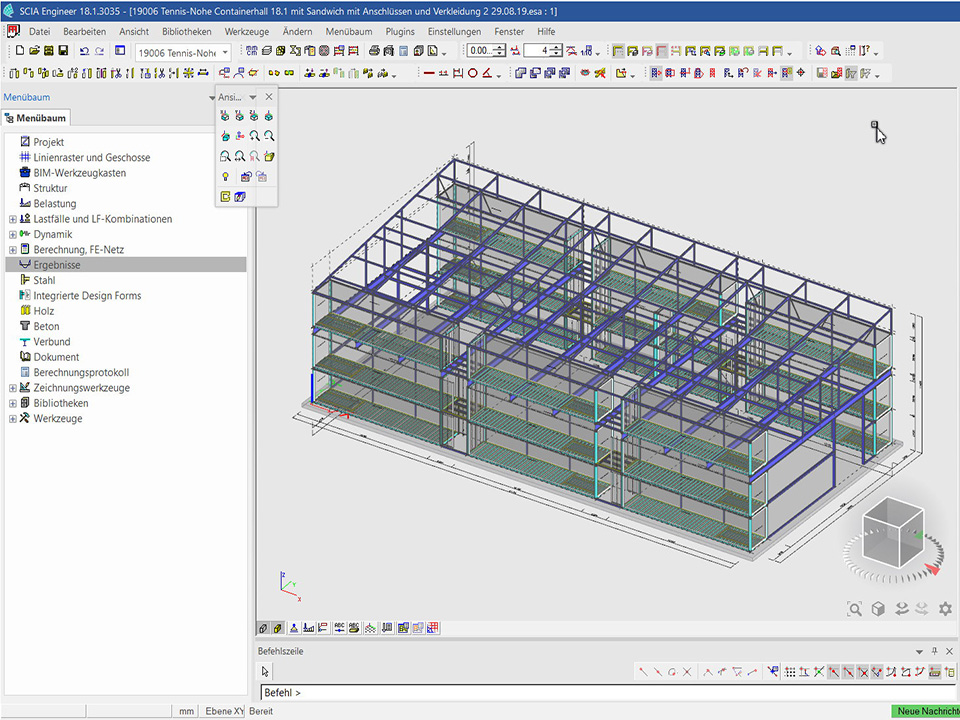This screenshot has width=960, height=720.
Task: Toggle the dot grid snap button
Action: tap(790, 672)
